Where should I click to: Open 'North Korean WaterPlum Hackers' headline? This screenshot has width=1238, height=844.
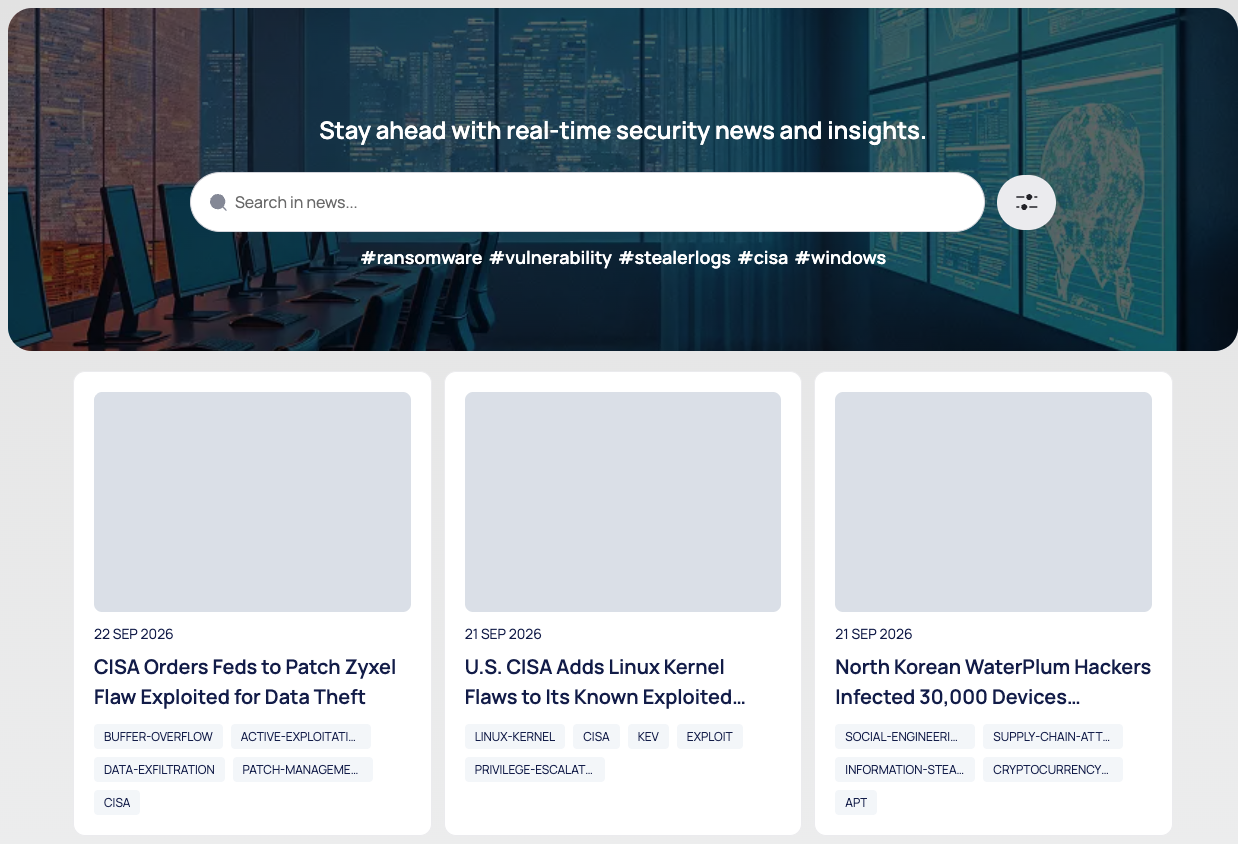[x=993, y=682]
